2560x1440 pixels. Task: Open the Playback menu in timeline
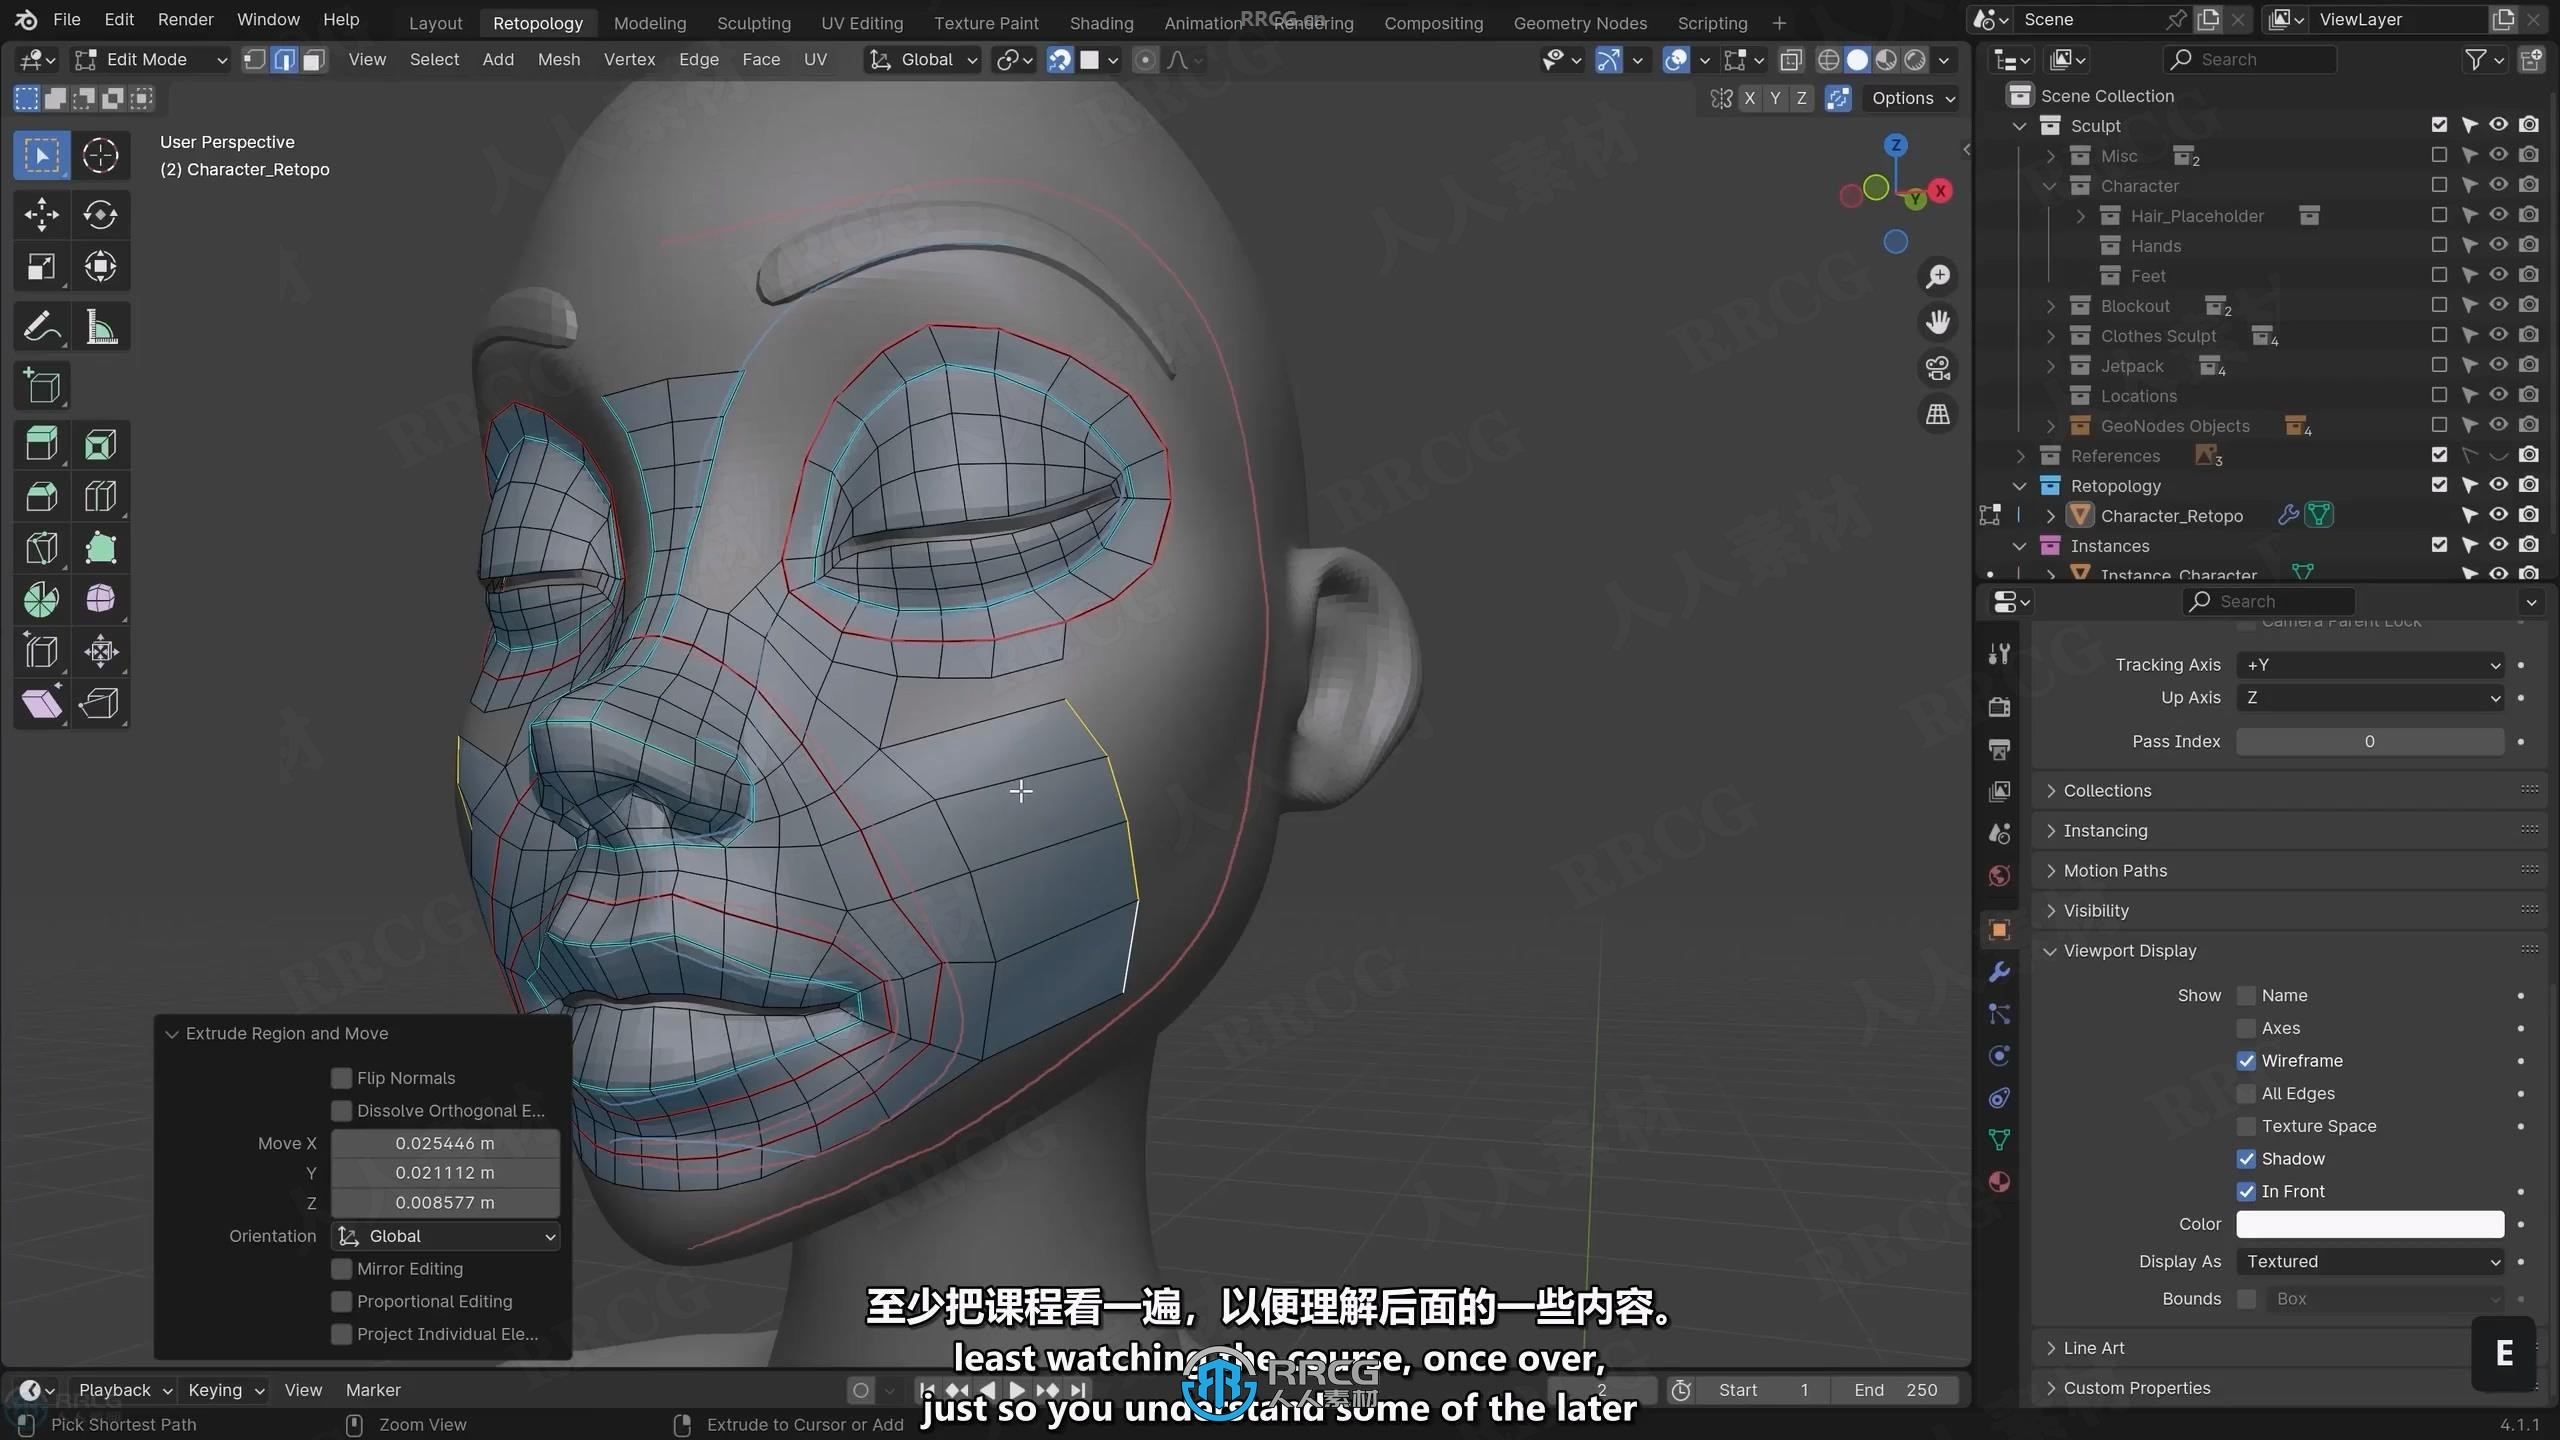coord(124,1390)
